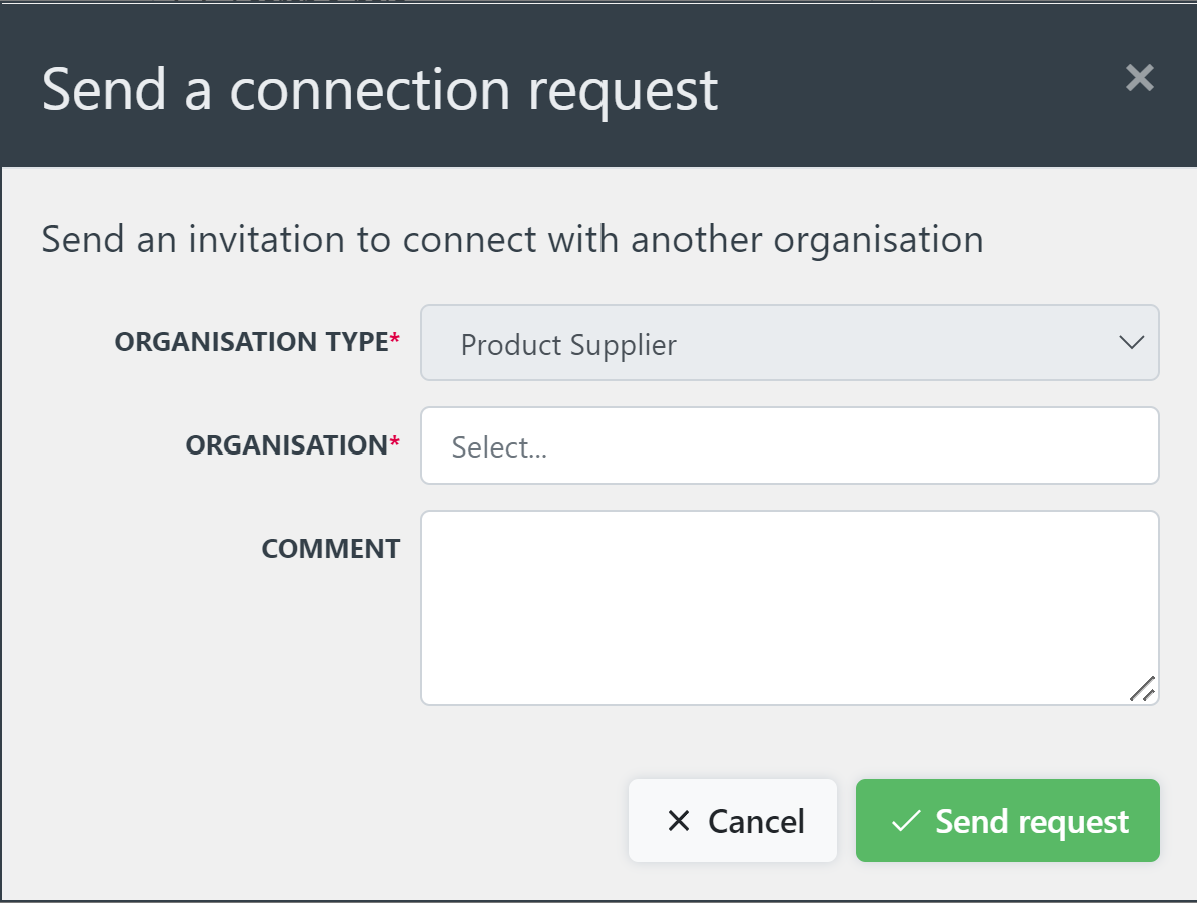Click the 'Send a connection request' title
Viewport: 1197px width, 903px height.
click(379, 89)
